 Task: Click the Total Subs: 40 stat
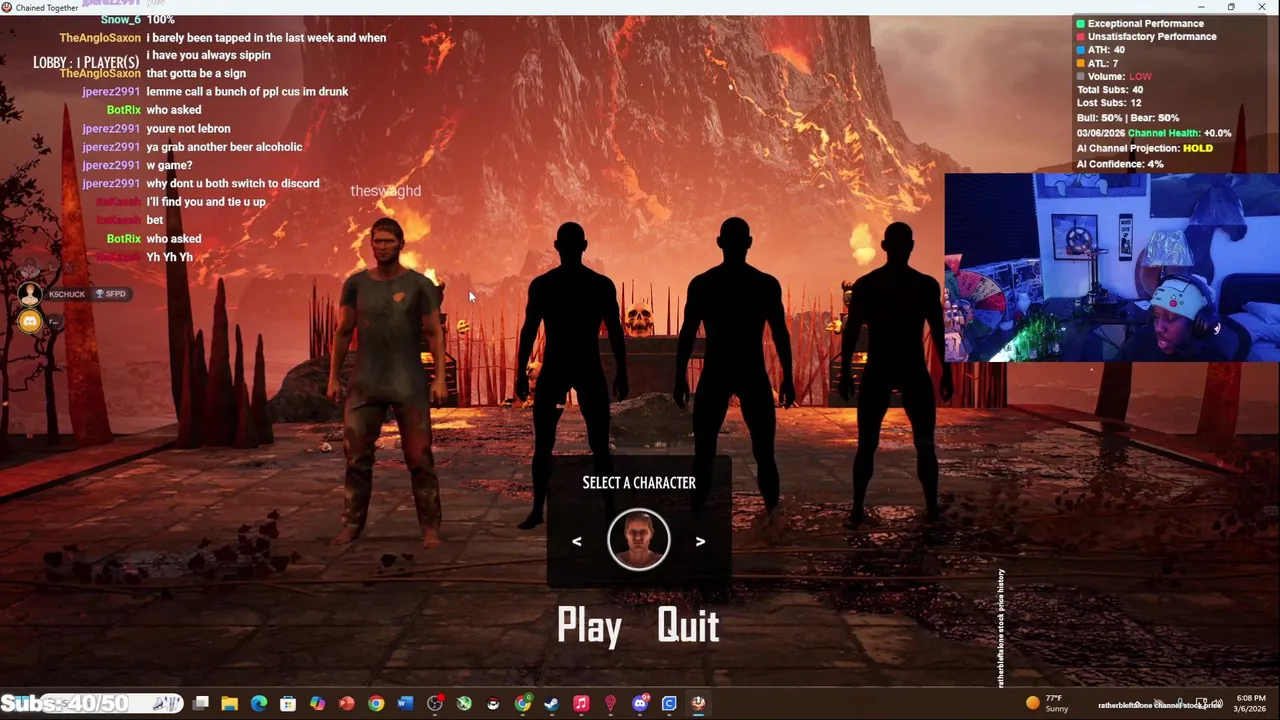coord(1109,90)
